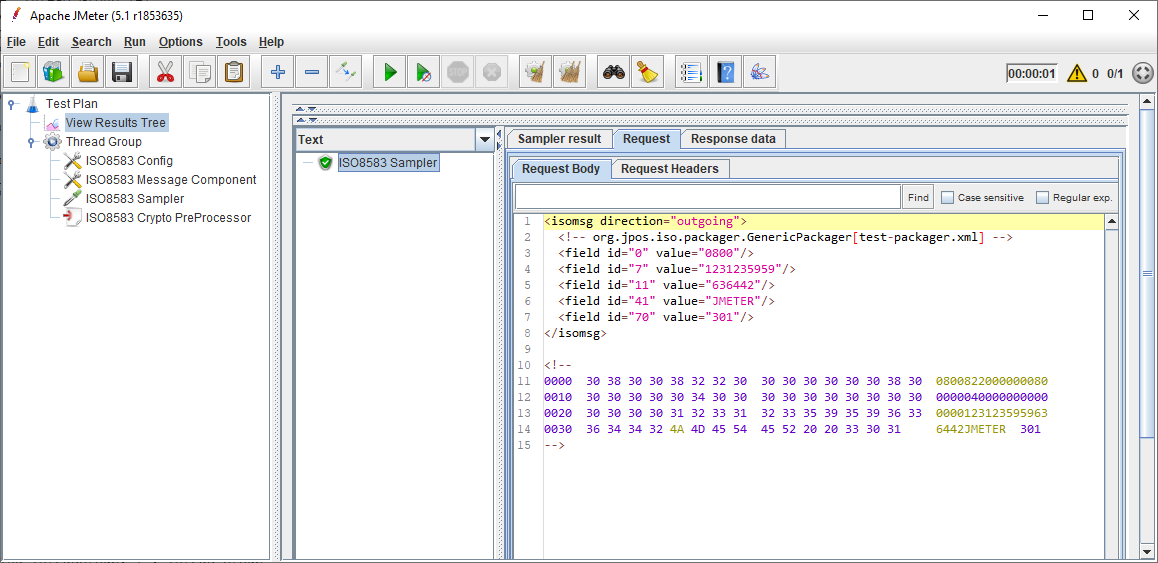Click the Clear All results icon

pyautogui.click(x=569, y=72)
